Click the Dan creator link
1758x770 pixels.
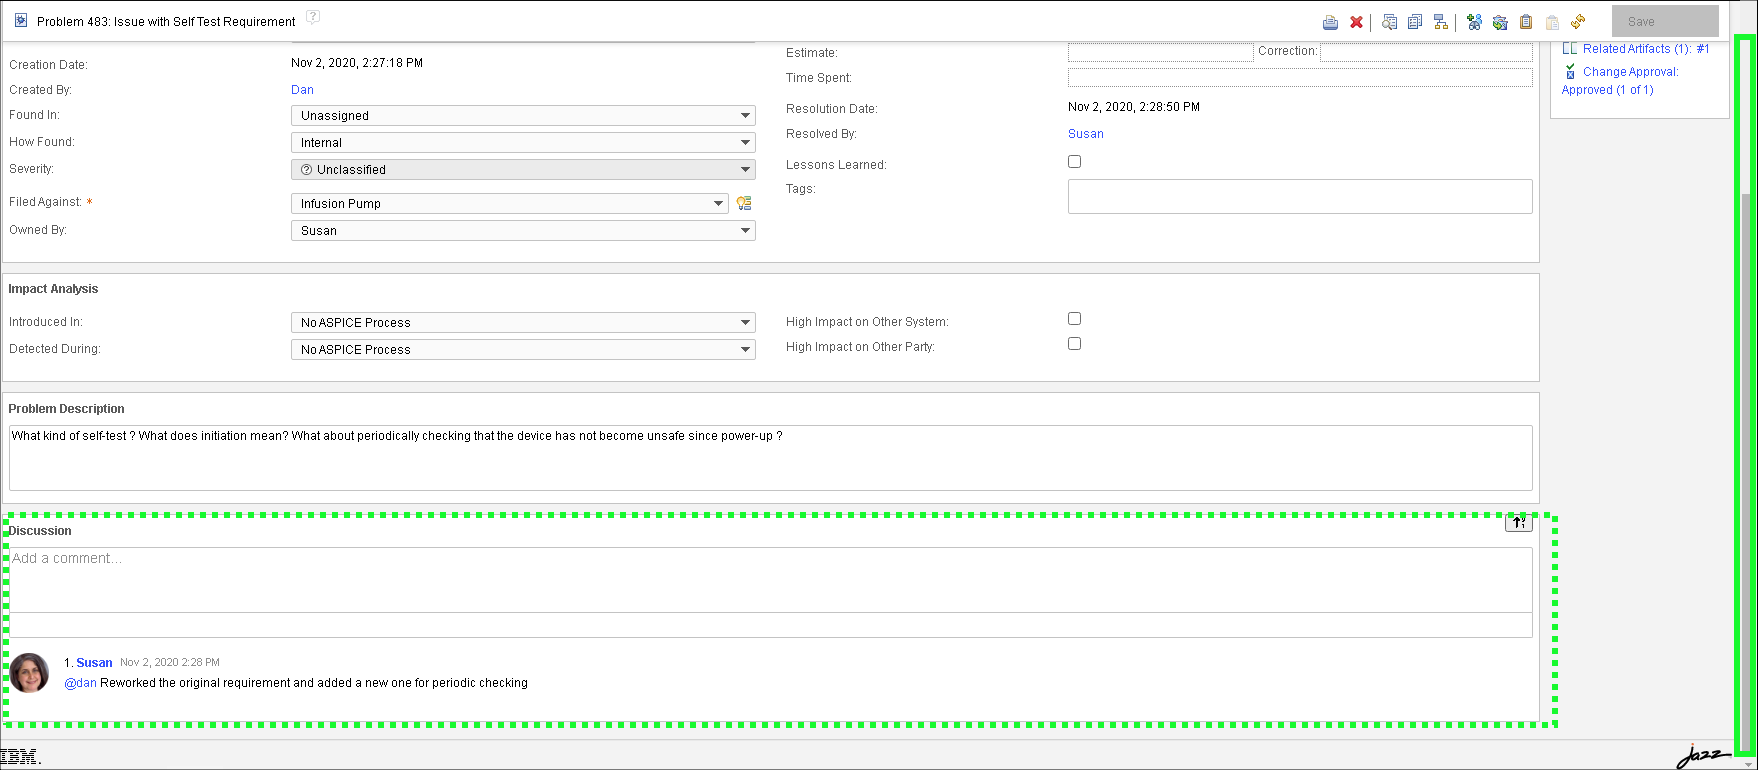pyautogui.click(x=302, y=90)
